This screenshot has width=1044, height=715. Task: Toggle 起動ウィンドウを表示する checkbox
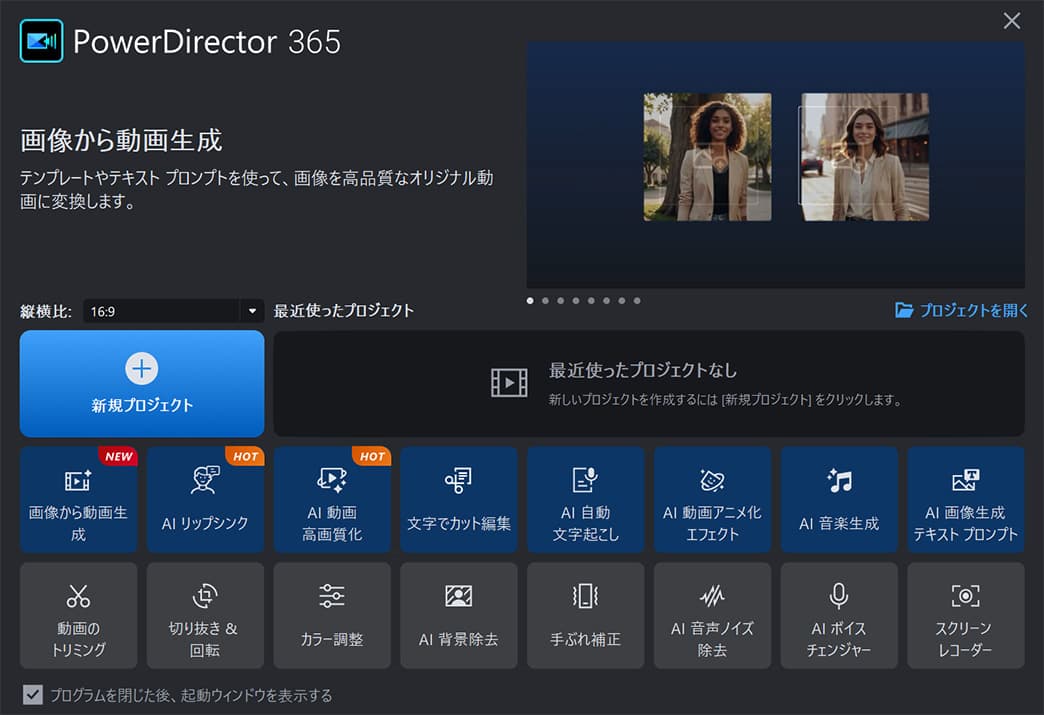pos(33,695)
